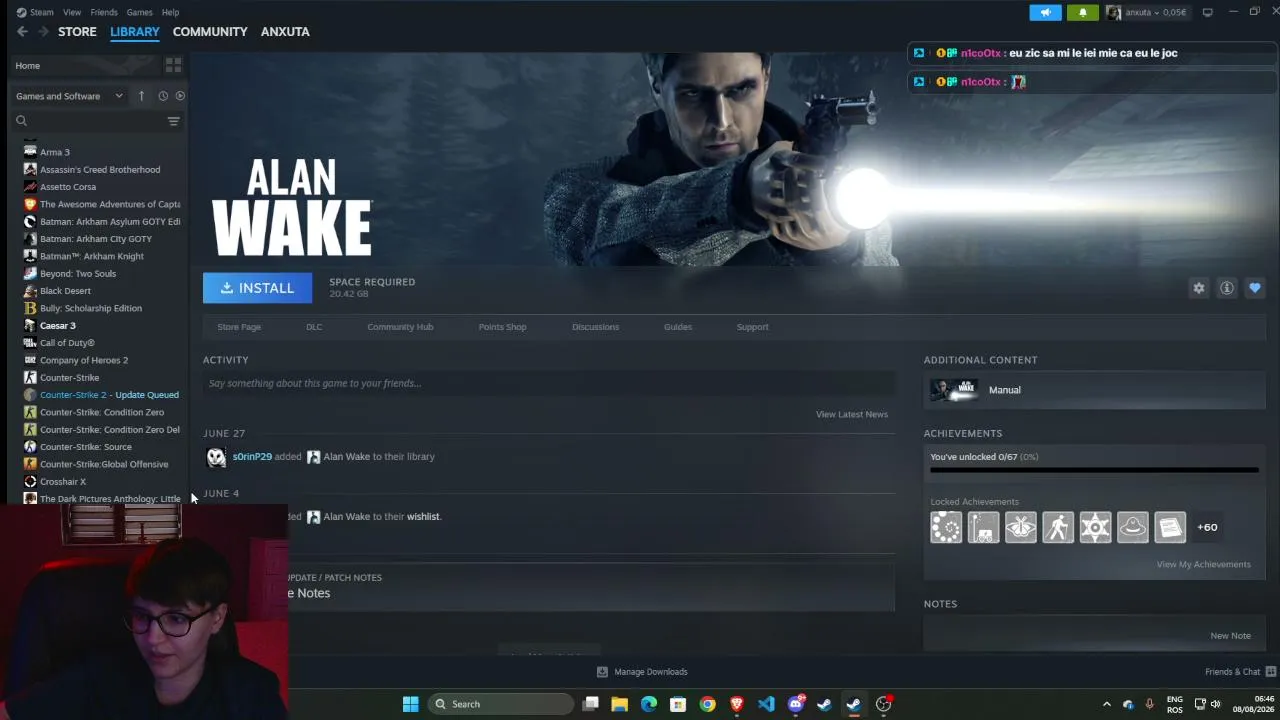Screen dimensions: 1280x720
Task: Open the green notifications bell
Action: pyautogui.click(x=1082, y=13)
